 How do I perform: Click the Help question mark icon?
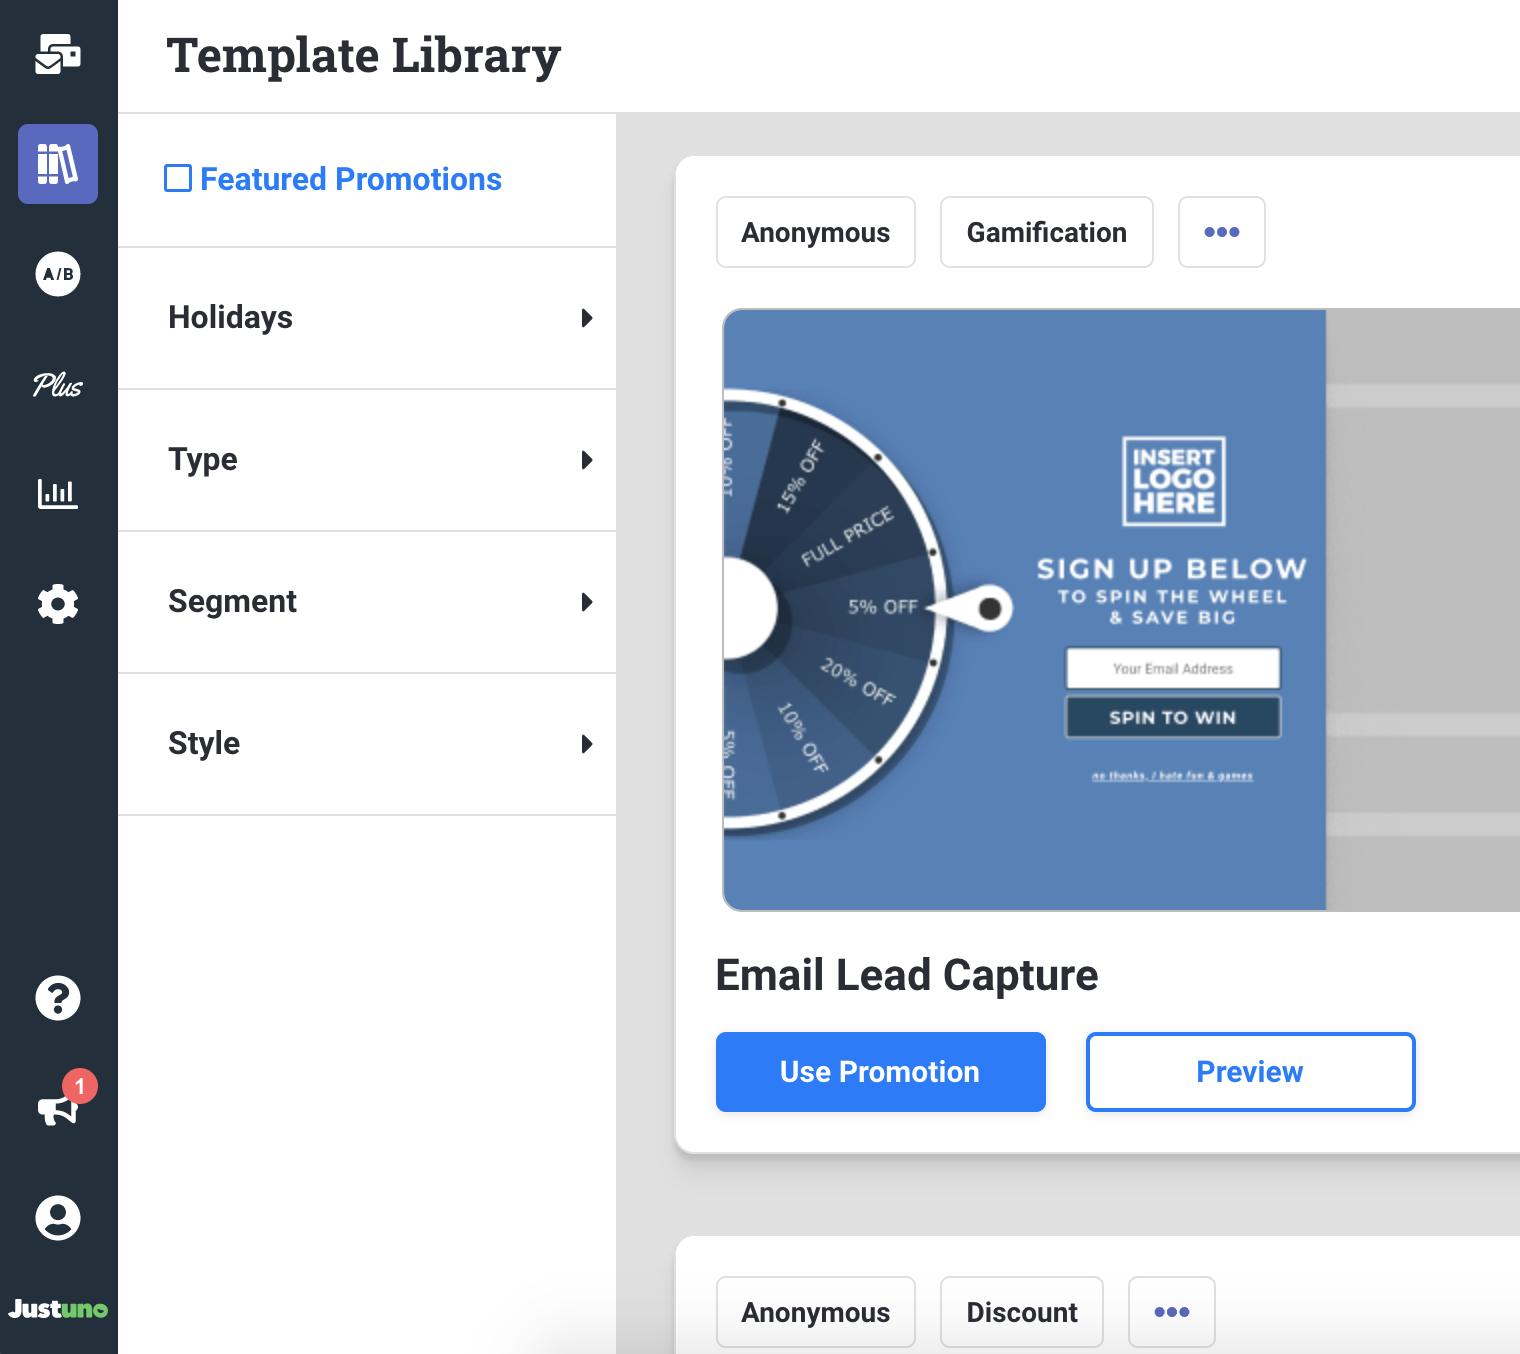click(x=57, y=997)
